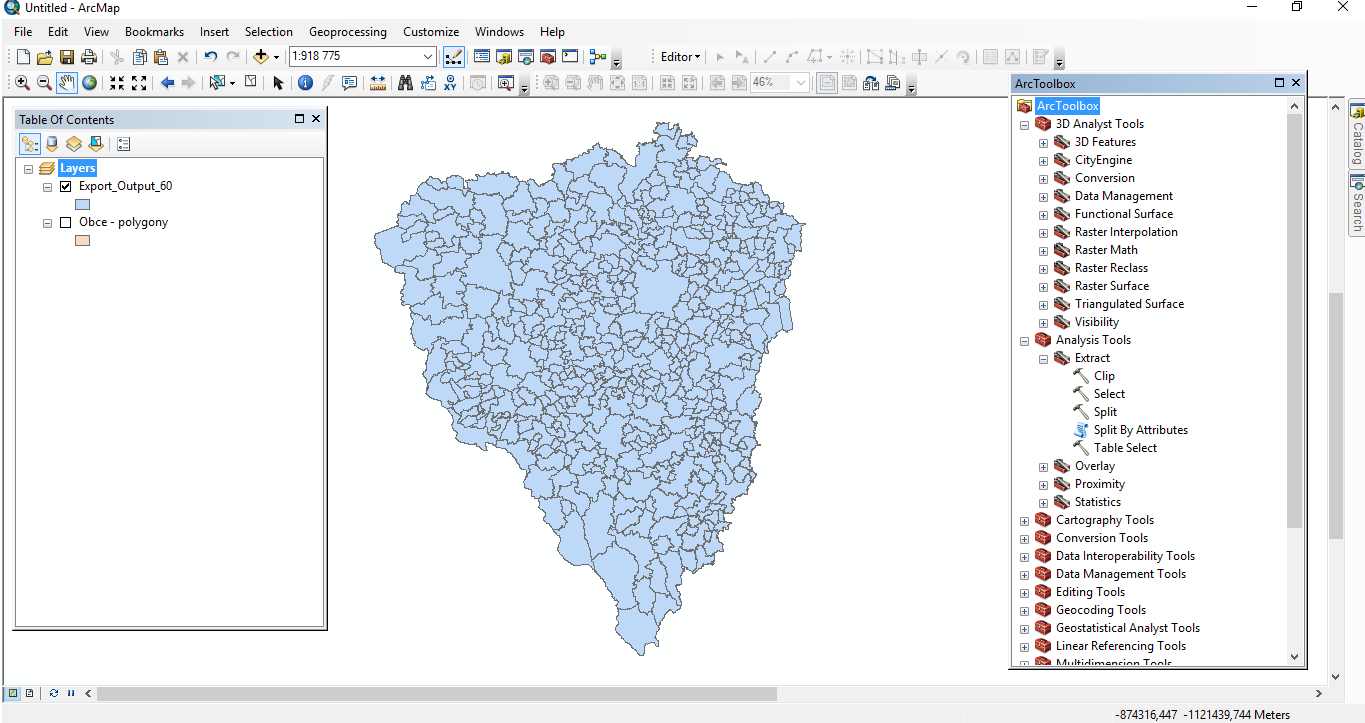Open the Windows menu
Viewport: 1365px width, 723px height.
point(499,32)
